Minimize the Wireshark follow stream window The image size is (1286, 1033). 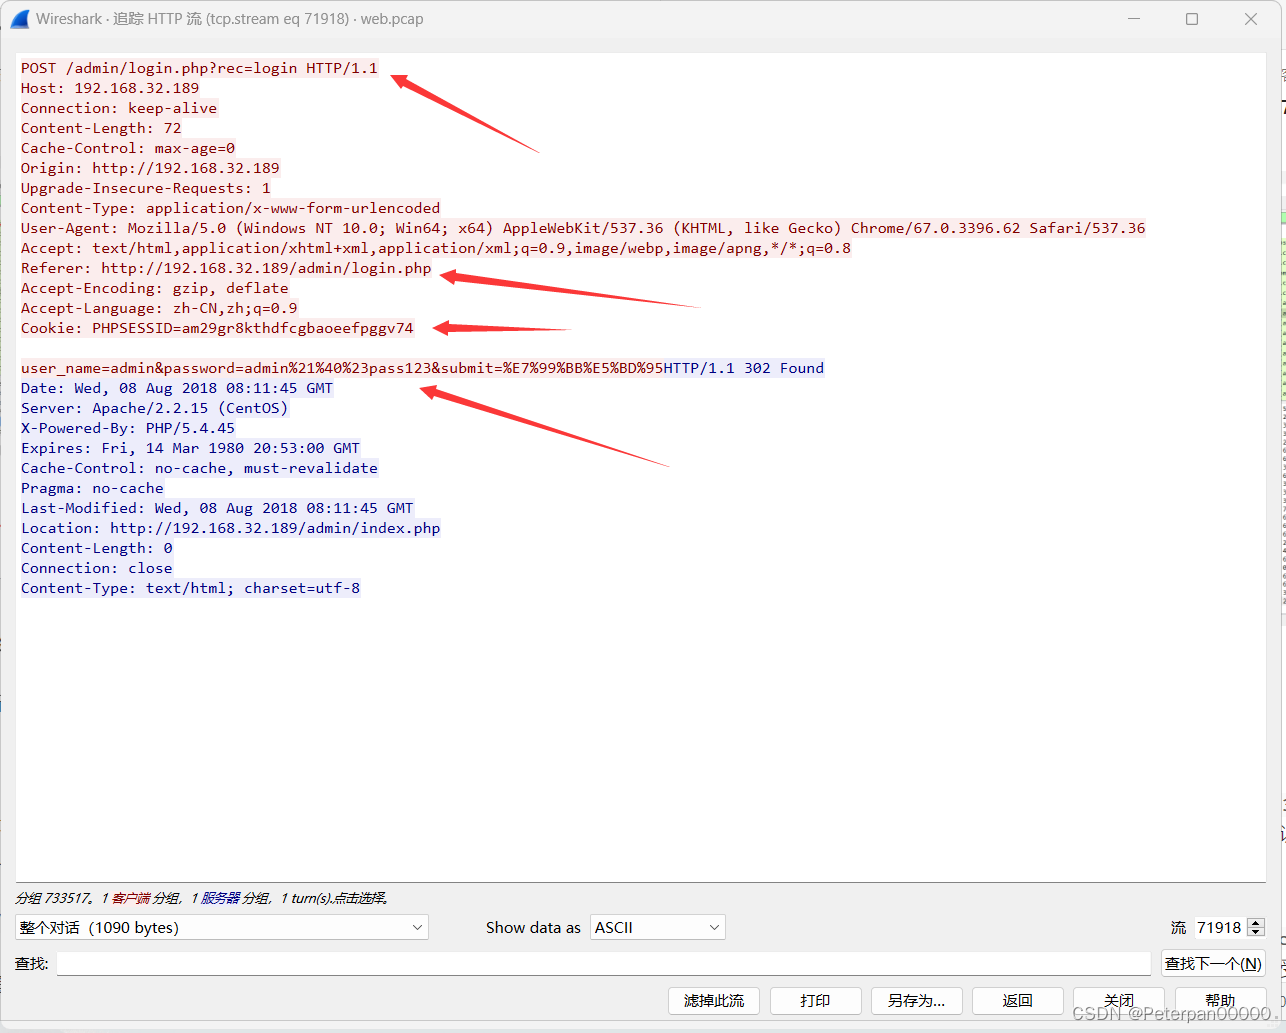click(1134, 18)
